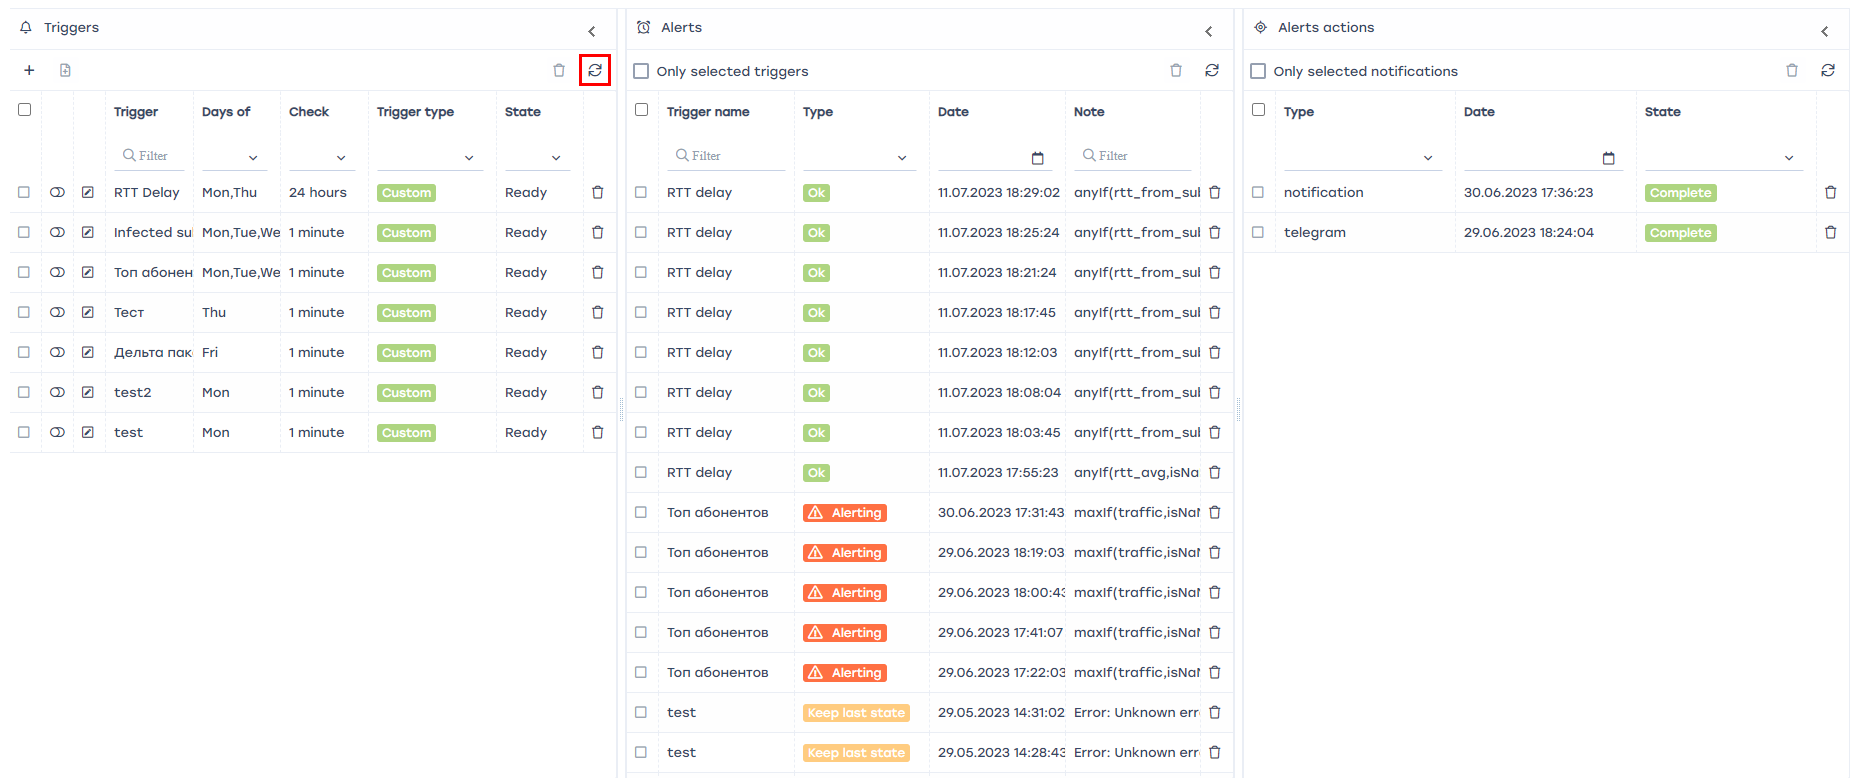Open the Alerts Type filter dropdown
Image resolution: width=1860 pixels, height=778 pixels.
901,158
